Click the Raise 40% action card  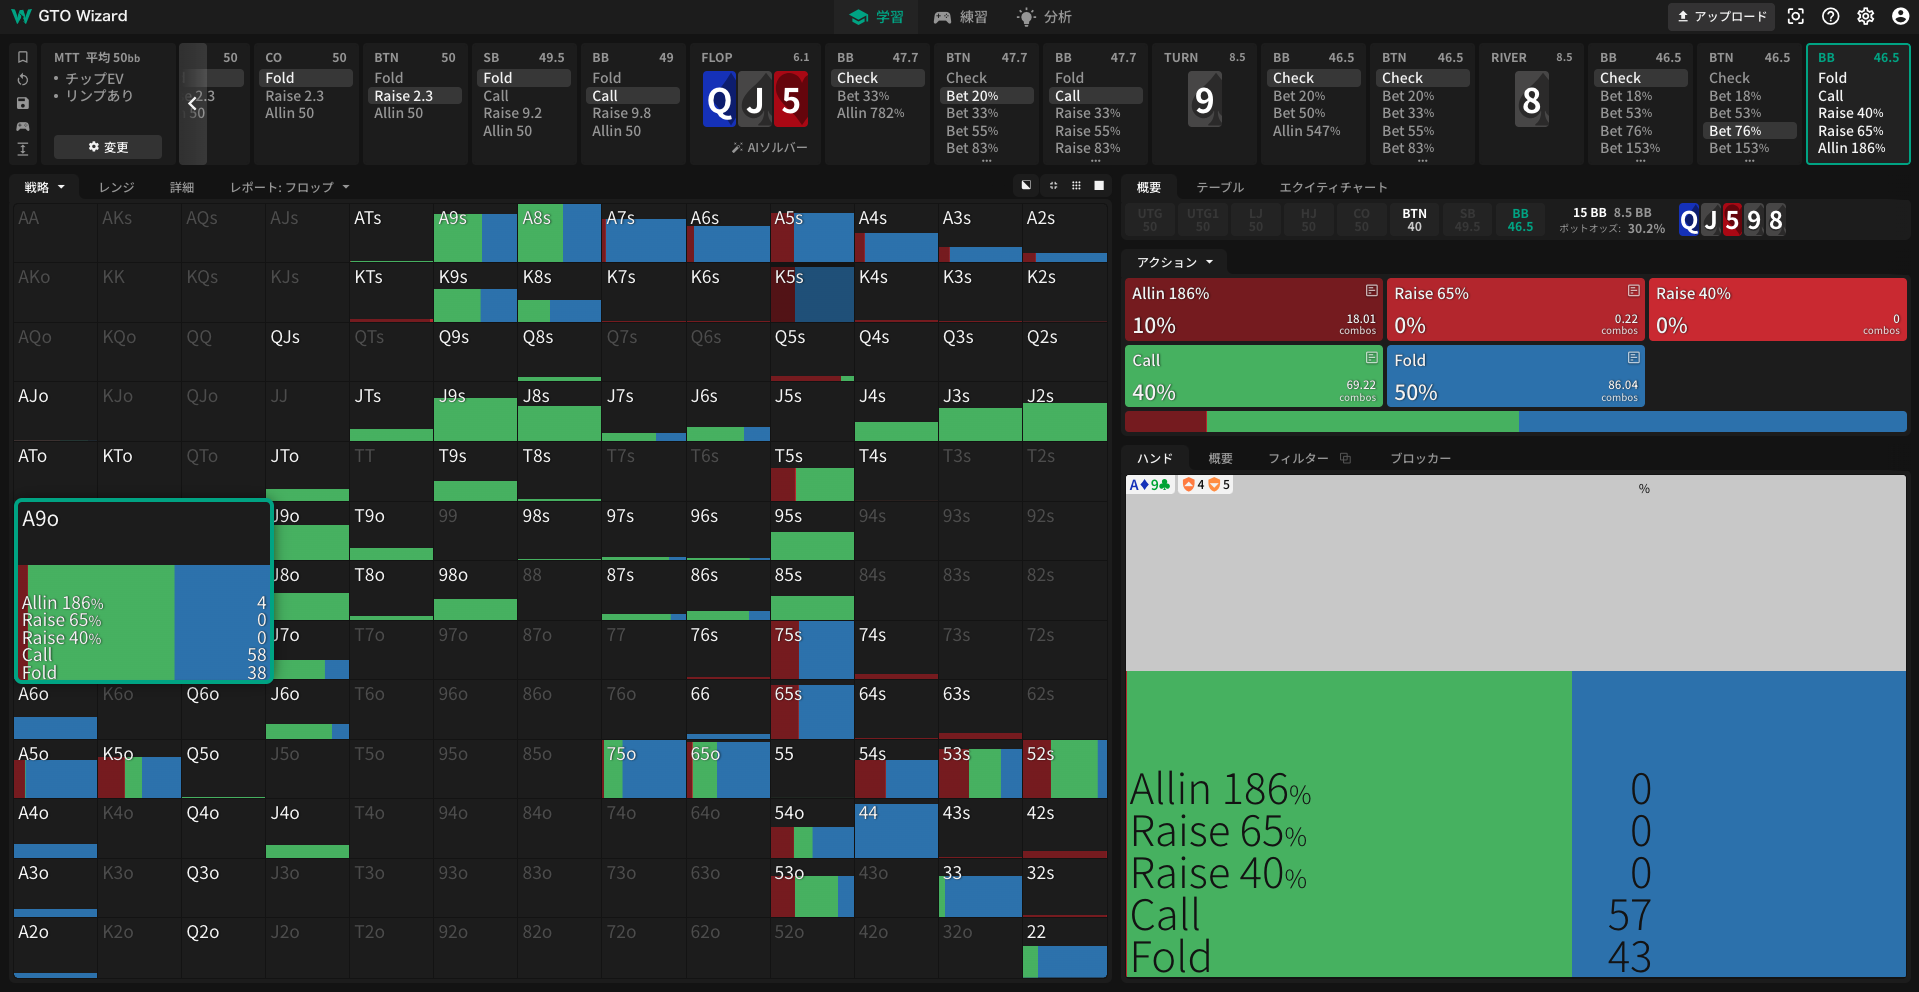tap(1777, 309)
